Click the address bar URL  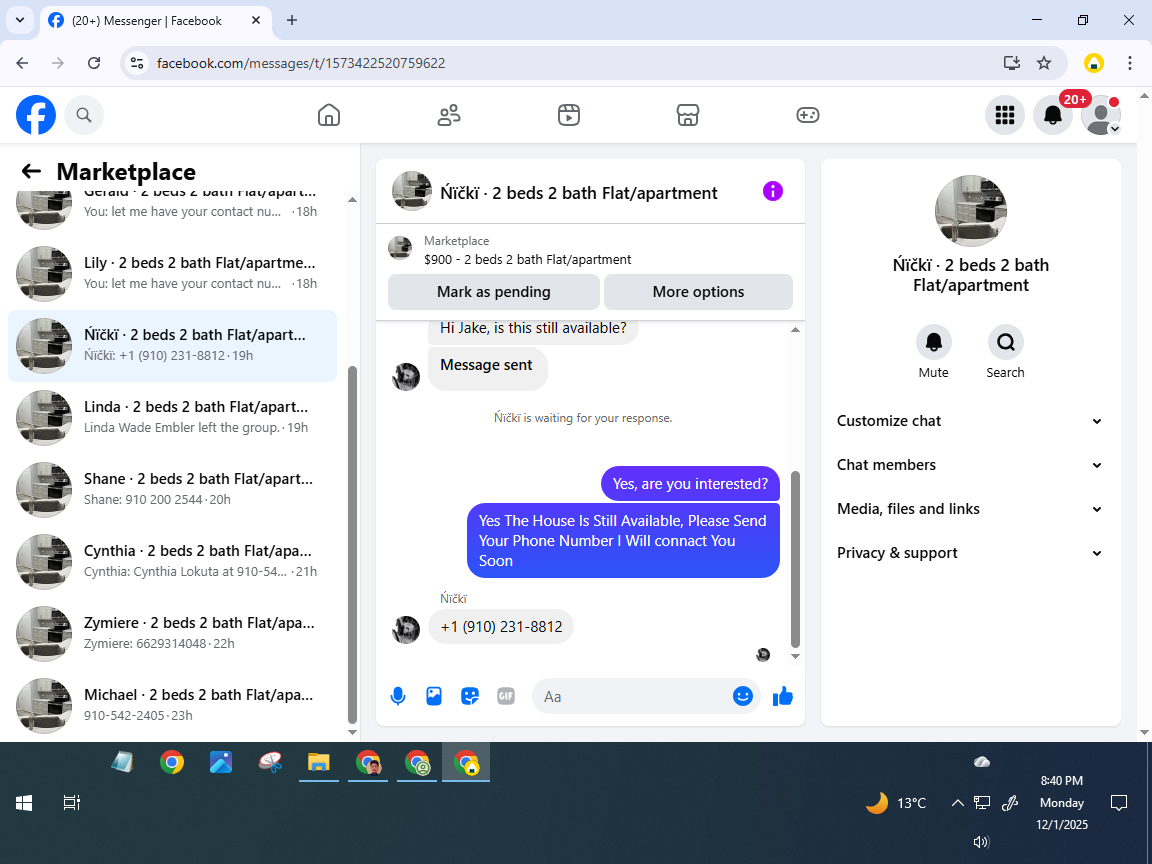pyautogui.click(x=301, y=63)
